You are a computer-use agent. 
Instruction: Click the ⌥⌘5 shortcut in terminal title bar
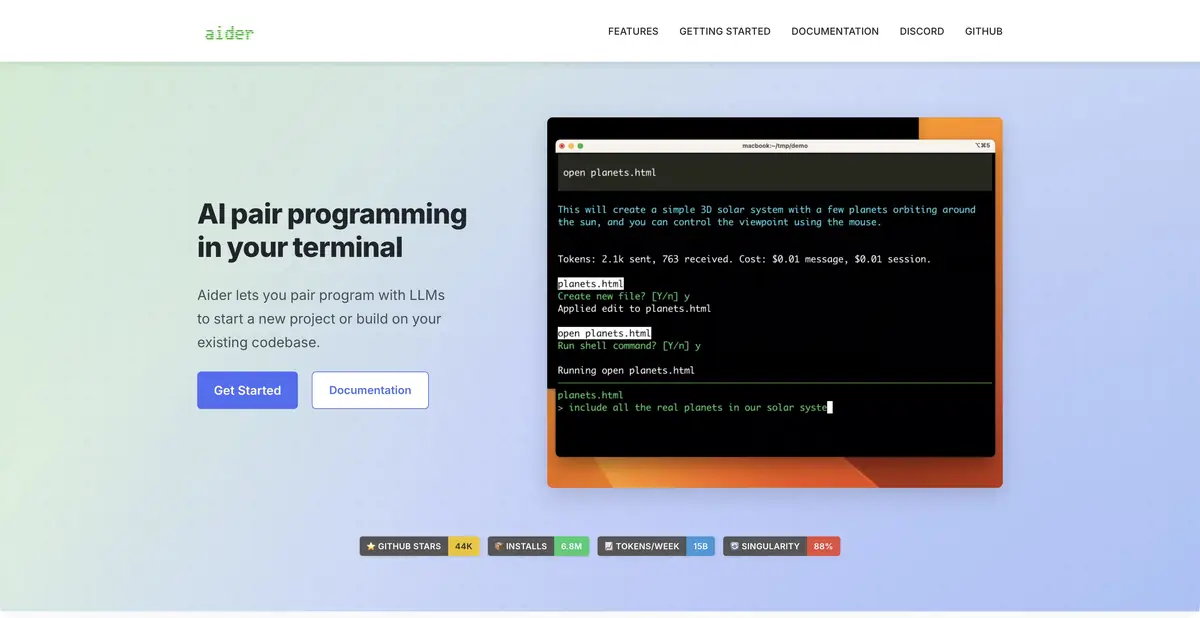point(982,146)
